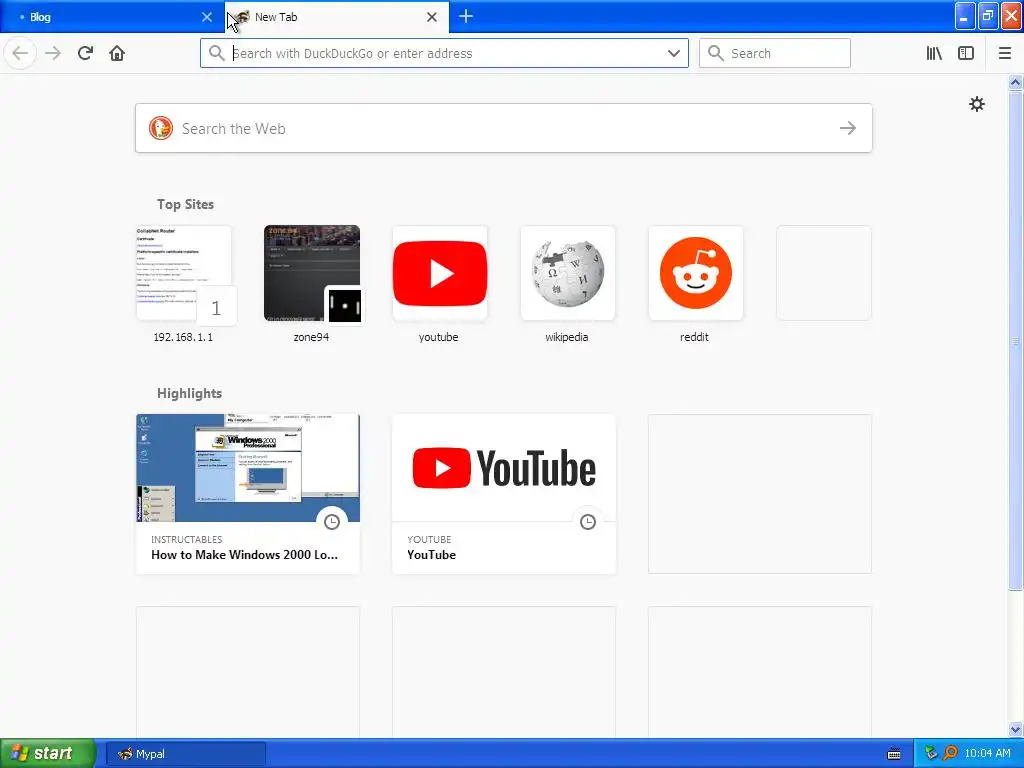This screenshot has width=1024, height=768.
Task: Click the orange magnifier tray icon
Action: point(950,754)
